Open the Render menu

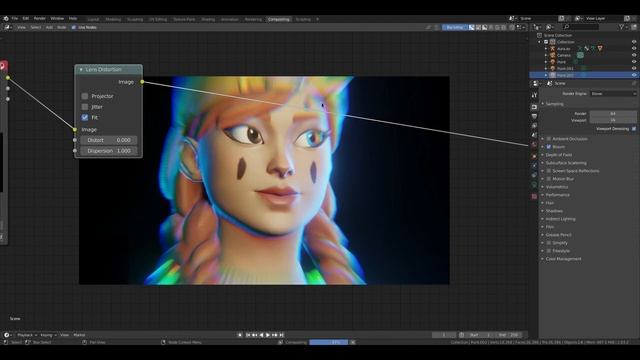point(40,19)
